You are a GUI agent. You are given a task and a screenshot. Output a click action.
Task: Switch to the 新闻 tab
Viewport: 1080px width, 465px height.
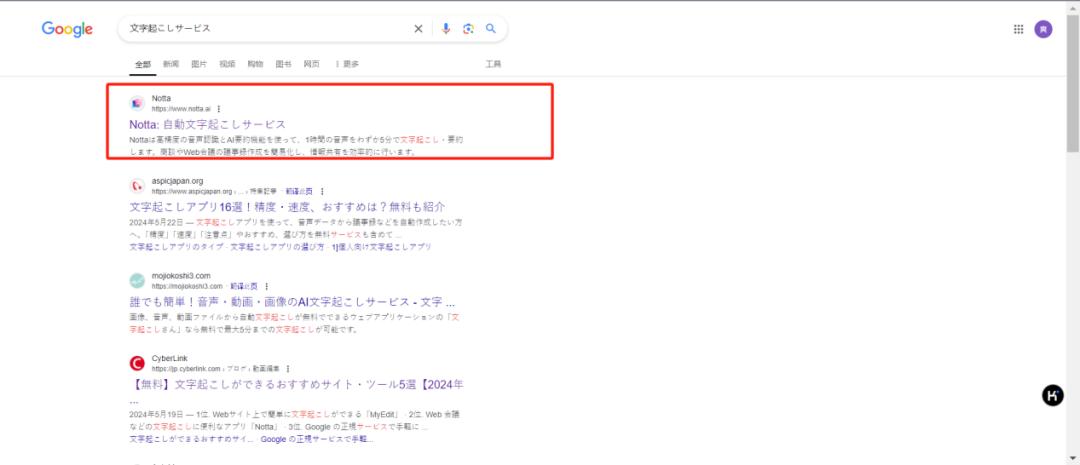[x=171, y=64]
